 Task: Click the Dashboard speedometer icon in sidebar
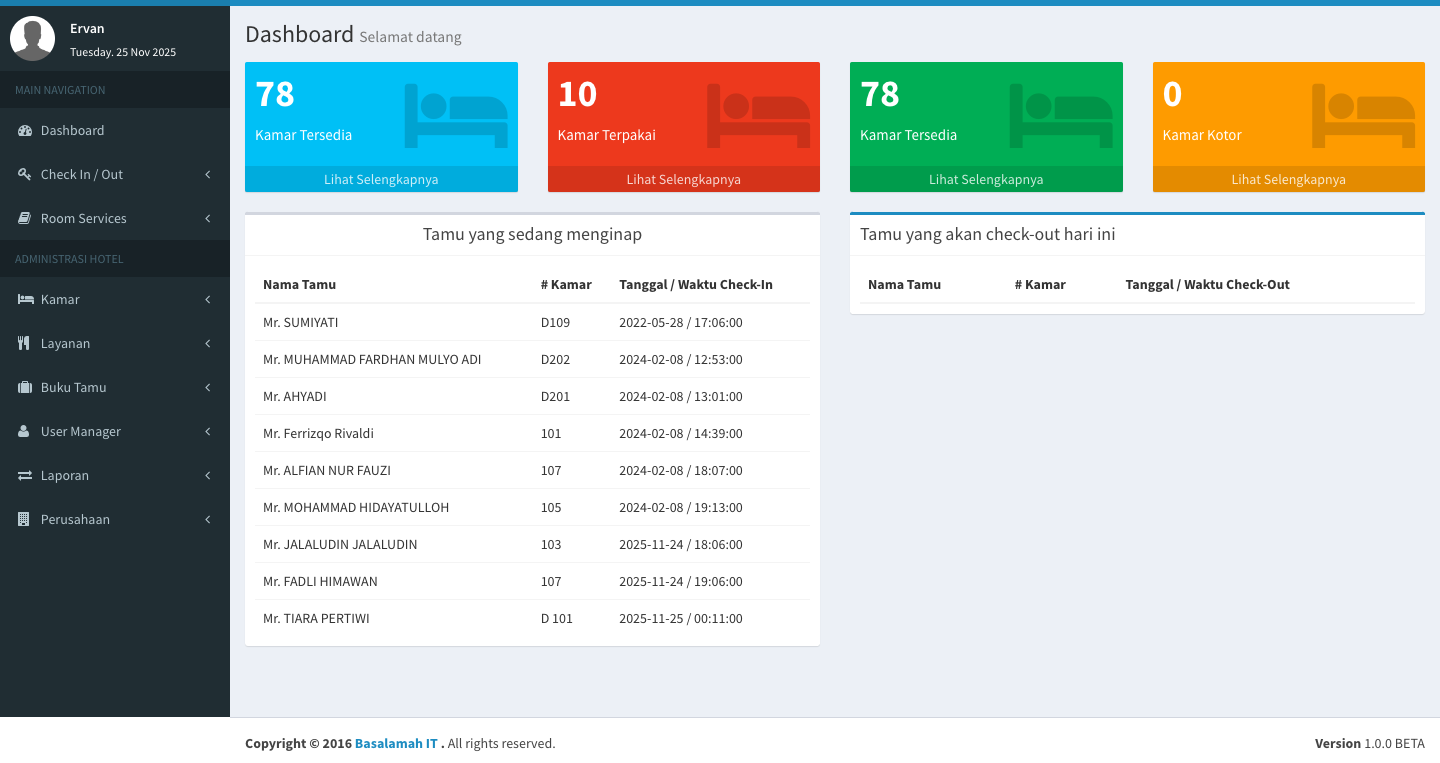[25, 131]
